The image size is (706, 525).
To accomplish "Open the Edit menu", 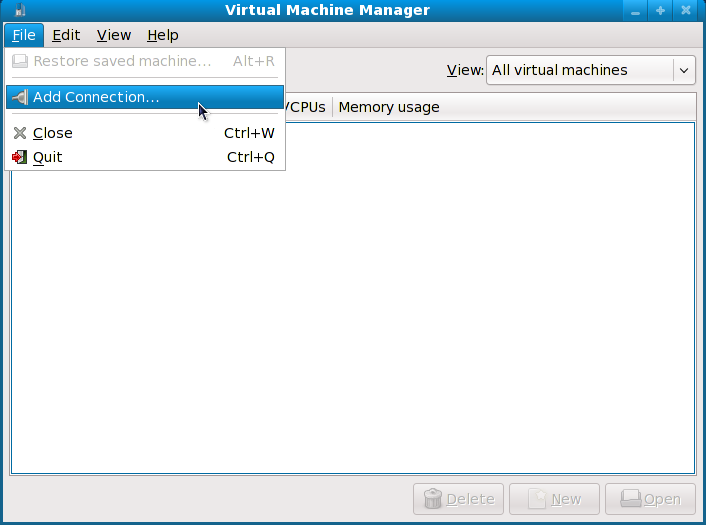I will [x=66, y=35].
